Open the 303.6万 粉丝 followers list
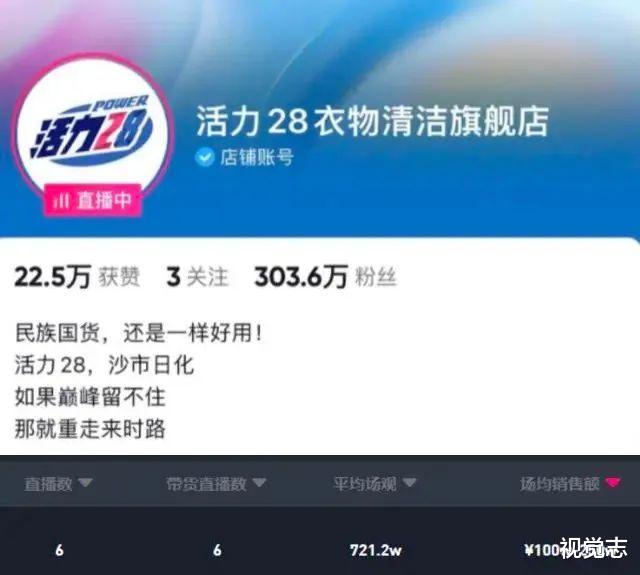640x575 pixels. click(325, 277)
